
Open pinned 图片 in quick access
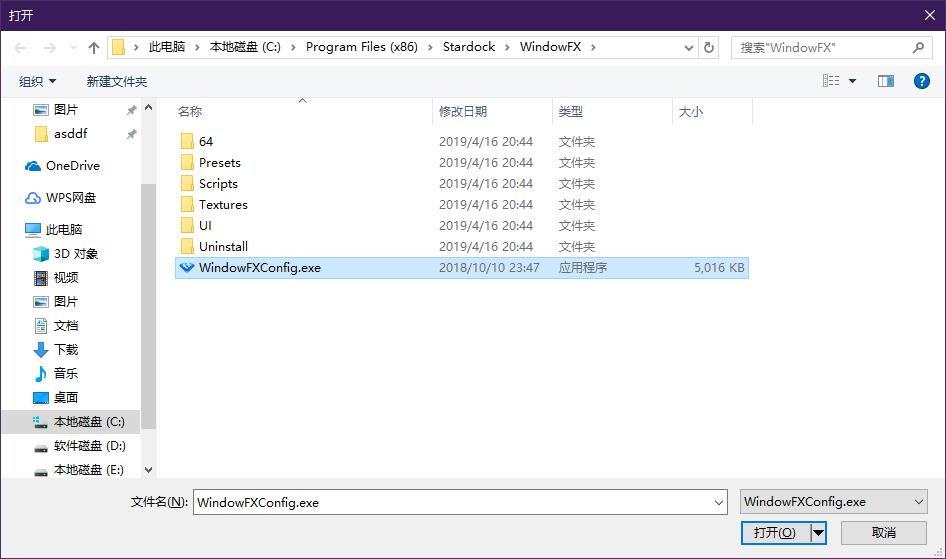[66, 110]
